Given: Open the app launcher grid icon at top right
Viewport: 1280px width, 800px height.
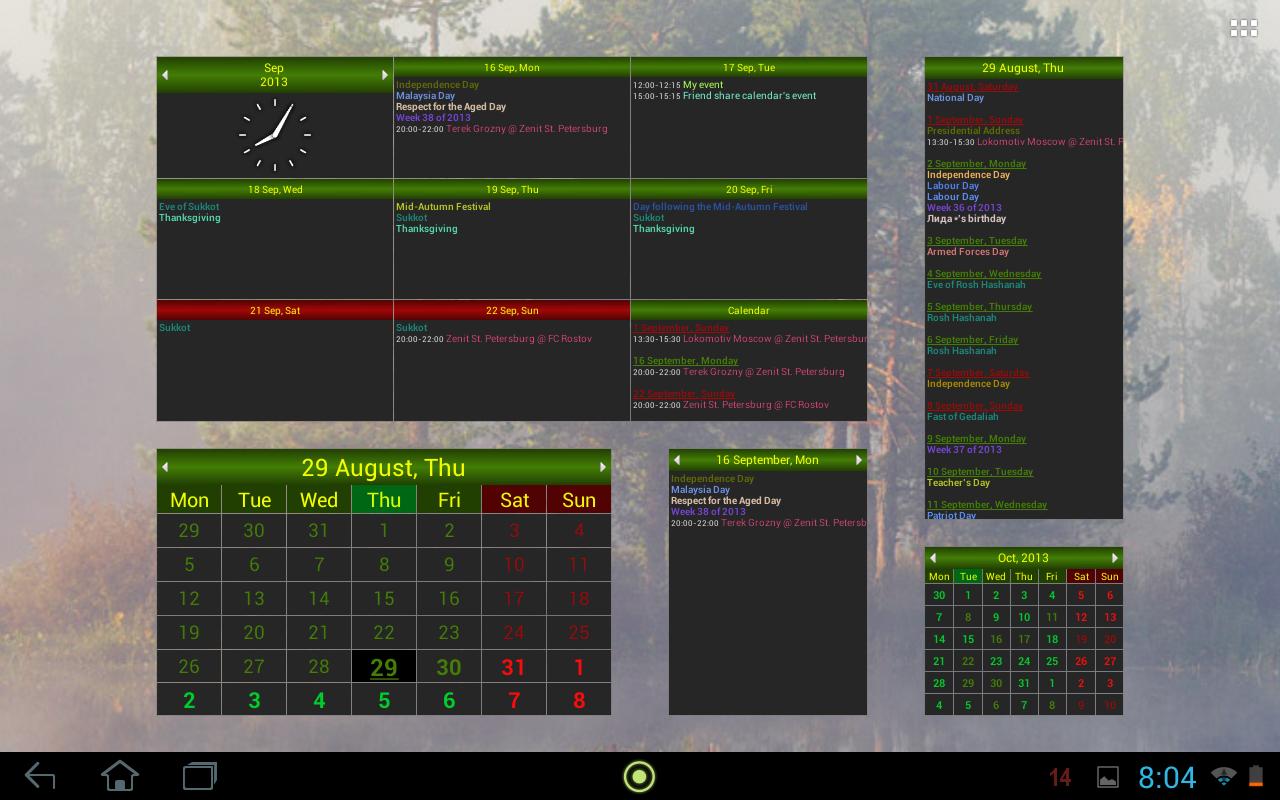Looking at the screenshot, I should (1243, 27).
